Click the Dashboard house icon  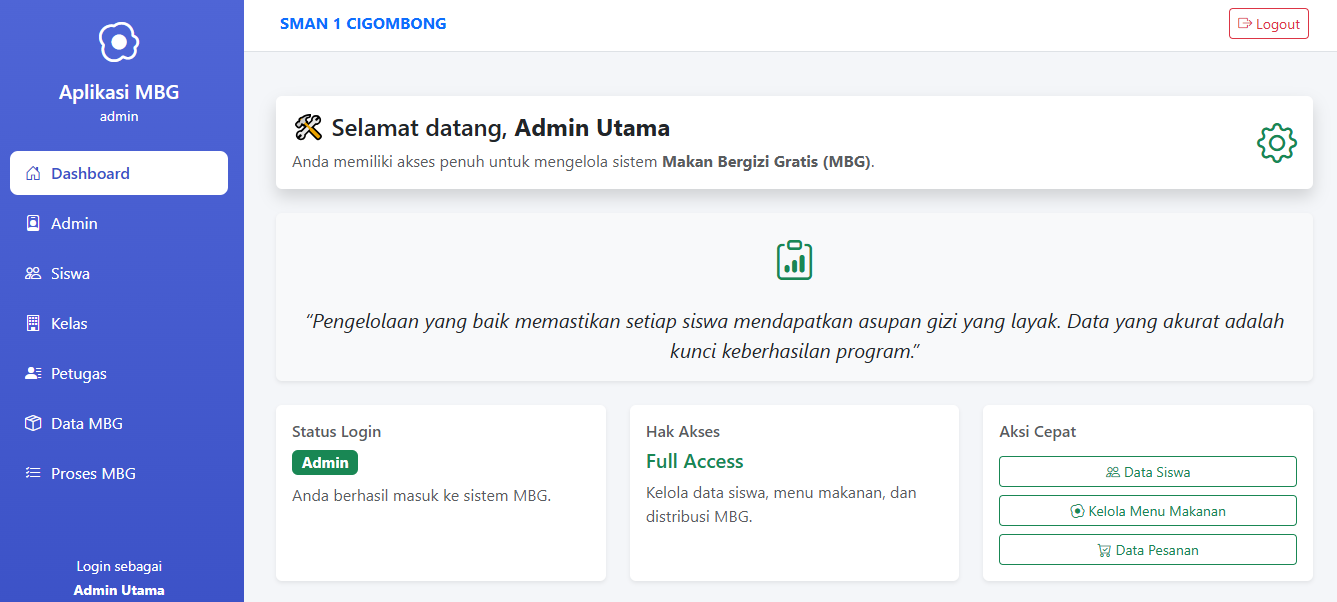coord(33,173)
